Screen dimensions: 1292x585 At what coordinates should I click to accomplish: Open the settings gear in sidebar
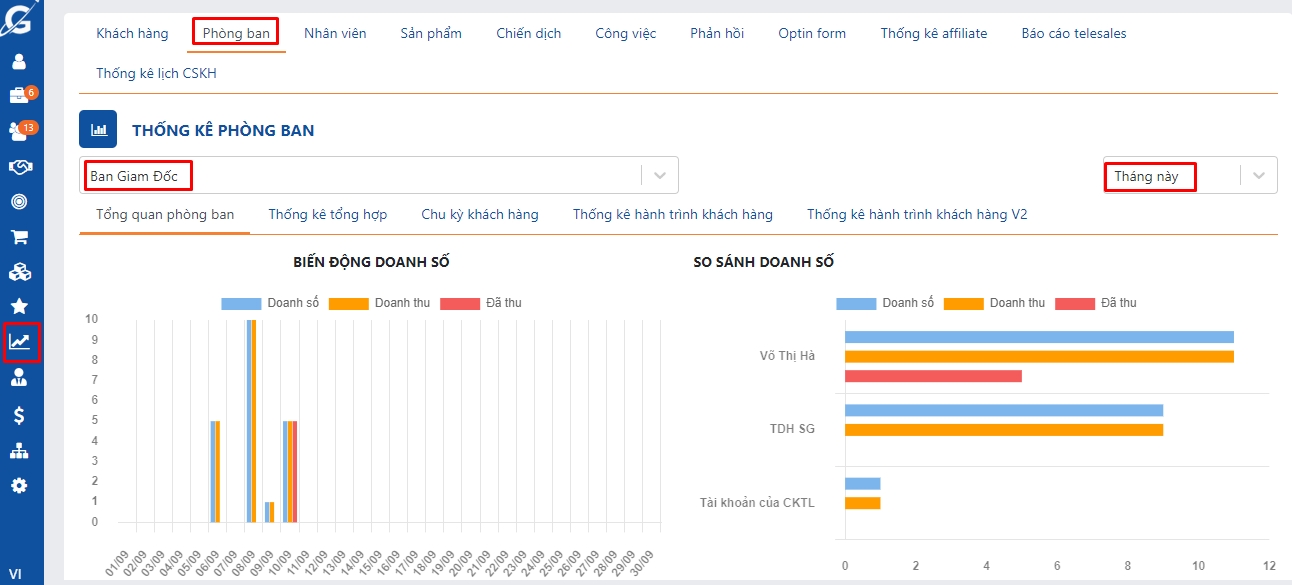(x=19, y=486)
